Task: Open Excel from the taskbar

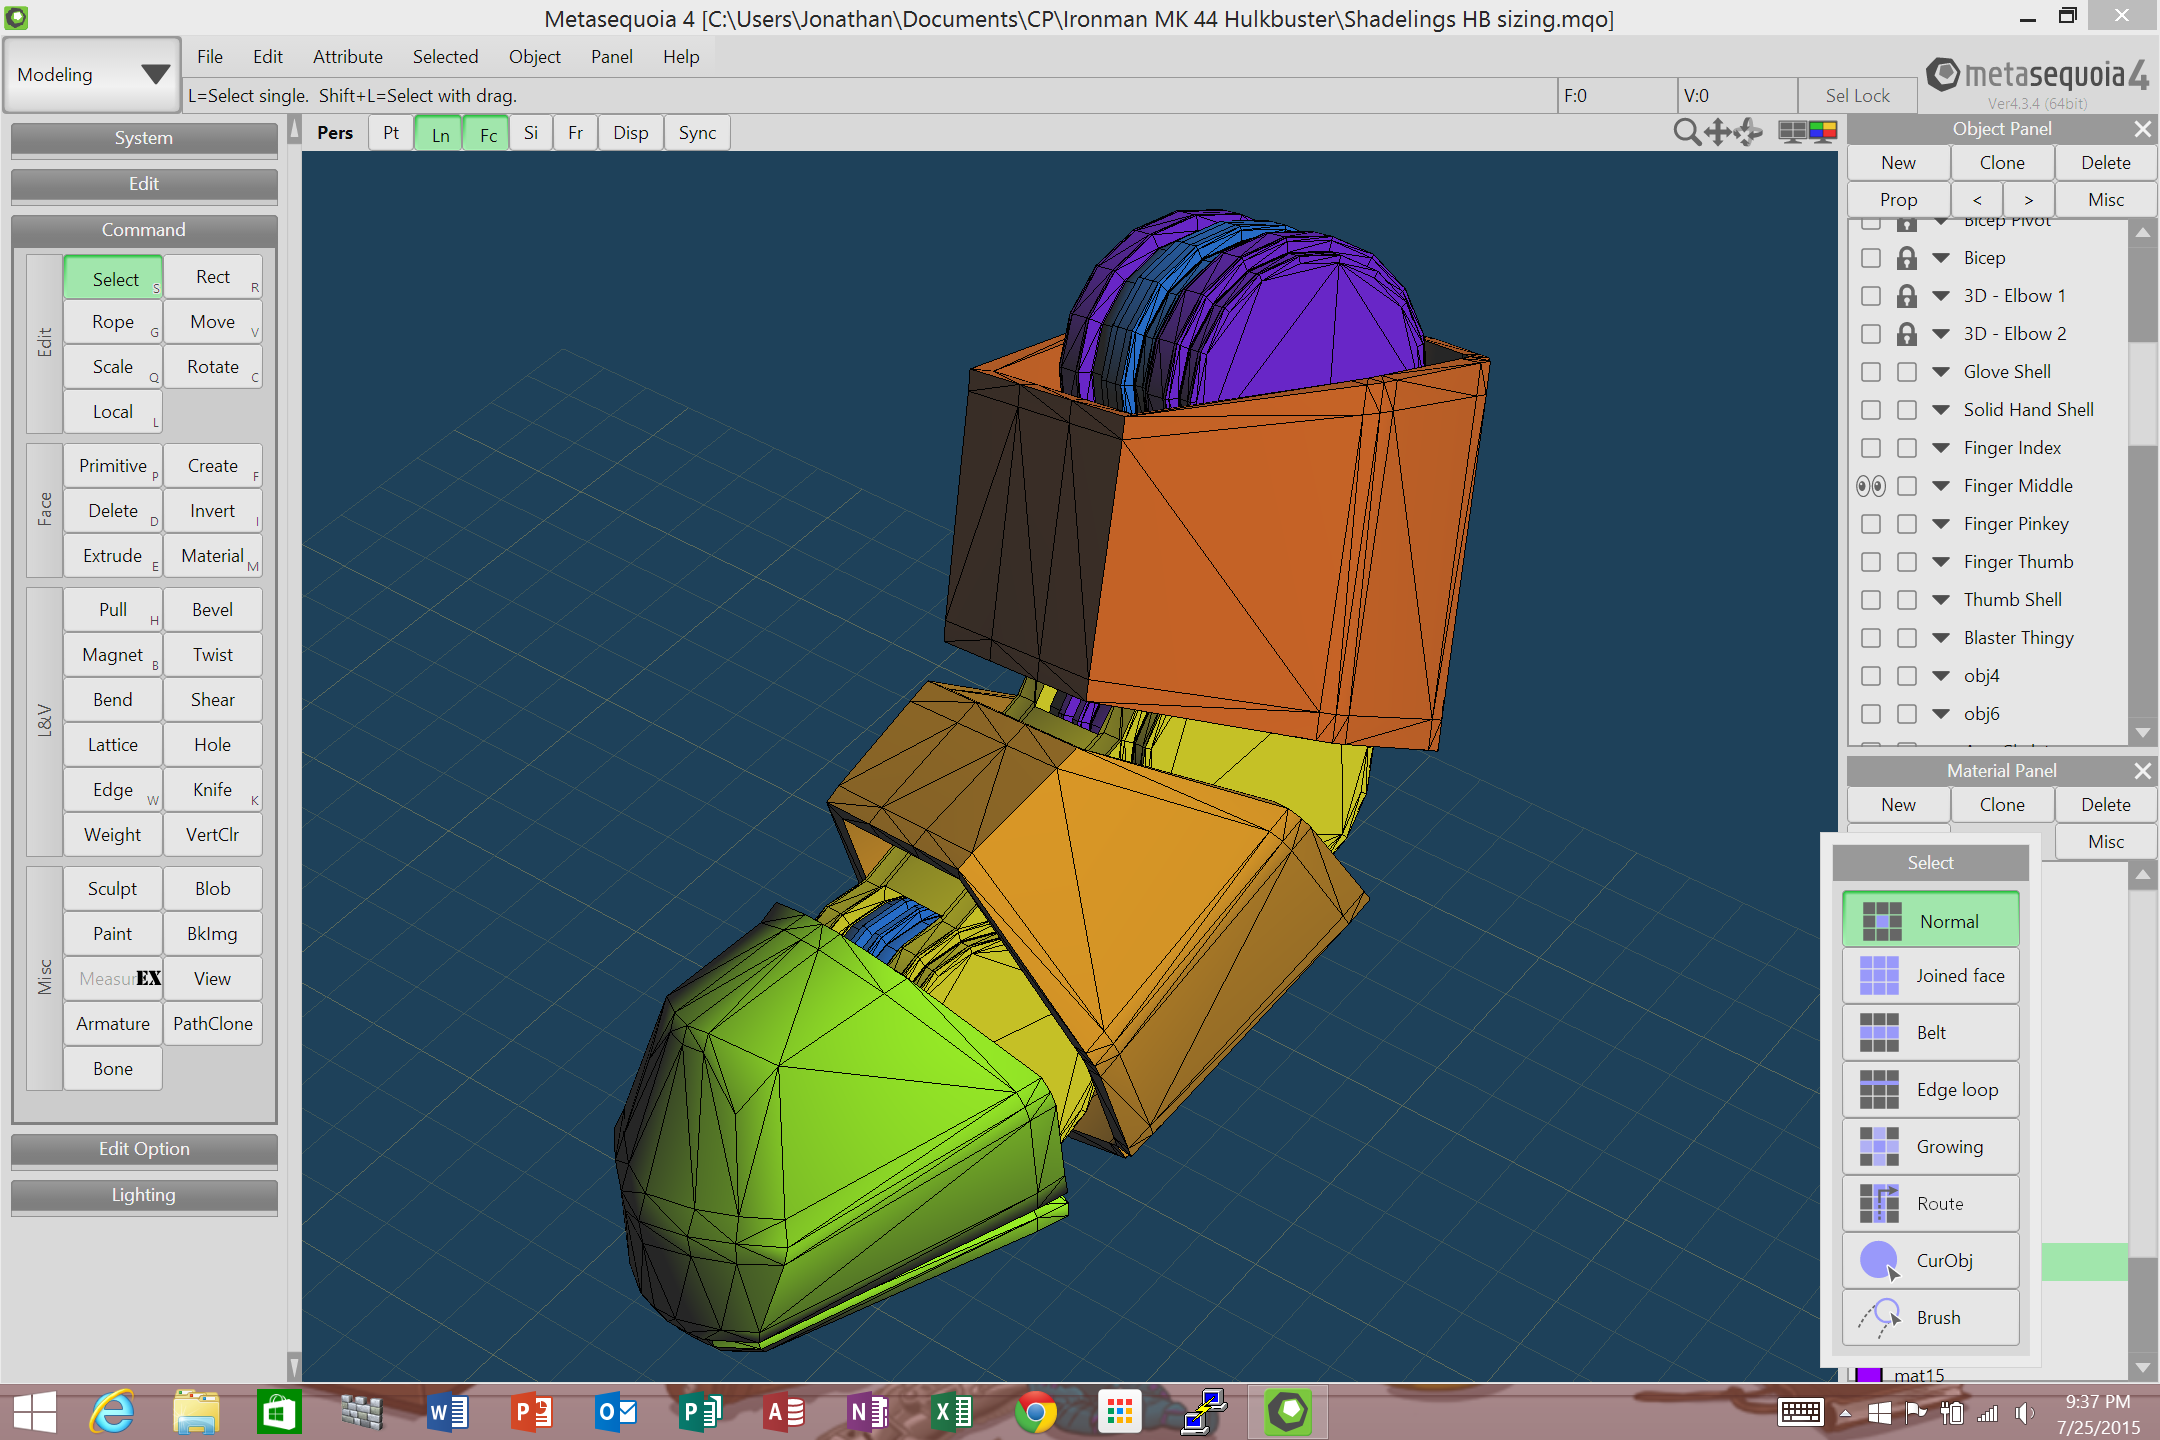Action: tap(952, 1412)
